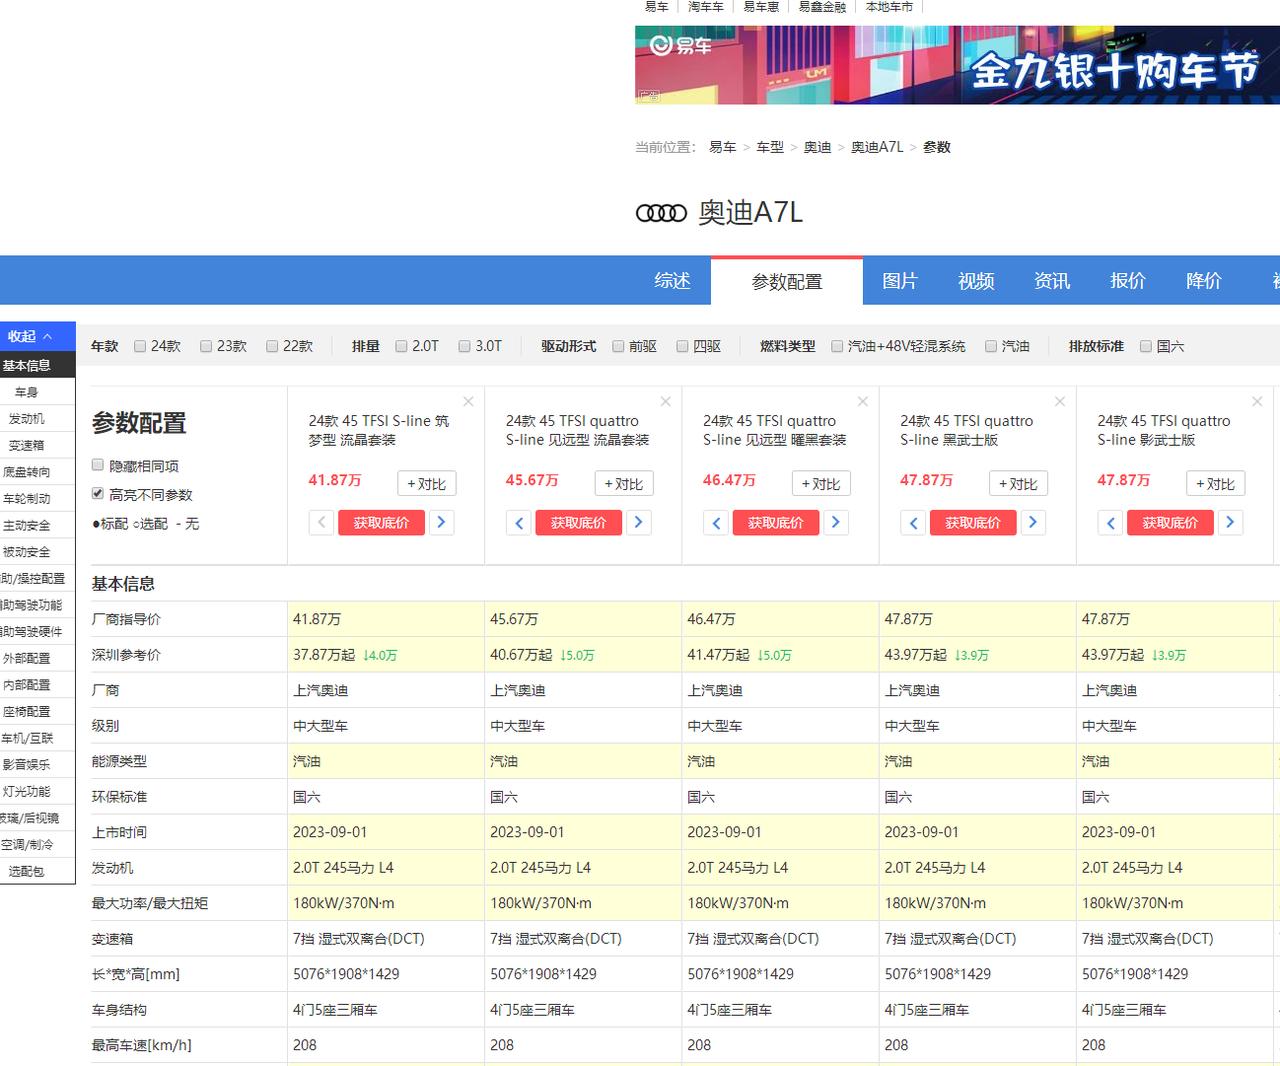Viewport: 1280px width, 1066px height.
Task: Click 获取底价 for 45.67万 model
Action: [x=578, y=523]
